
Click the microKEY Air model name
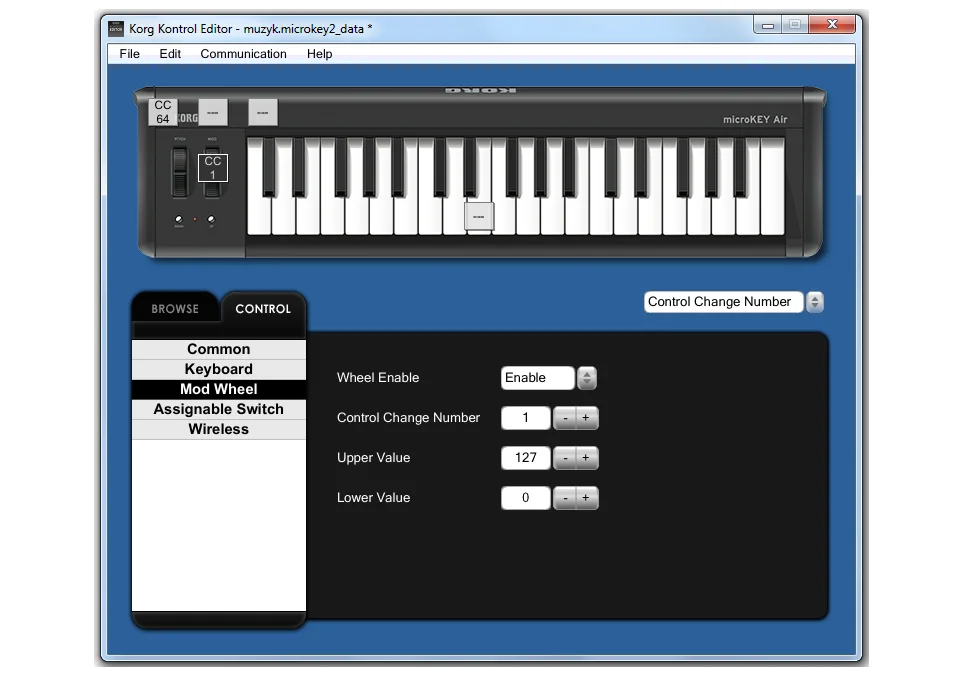click(x=755, y=119)
